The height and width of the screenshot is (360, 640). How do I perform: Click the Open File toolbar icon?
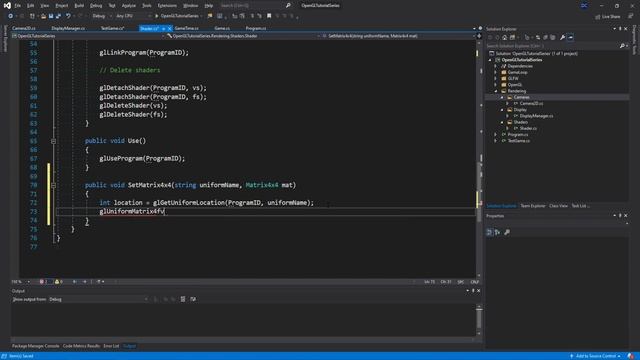click(x=43, y=16)
